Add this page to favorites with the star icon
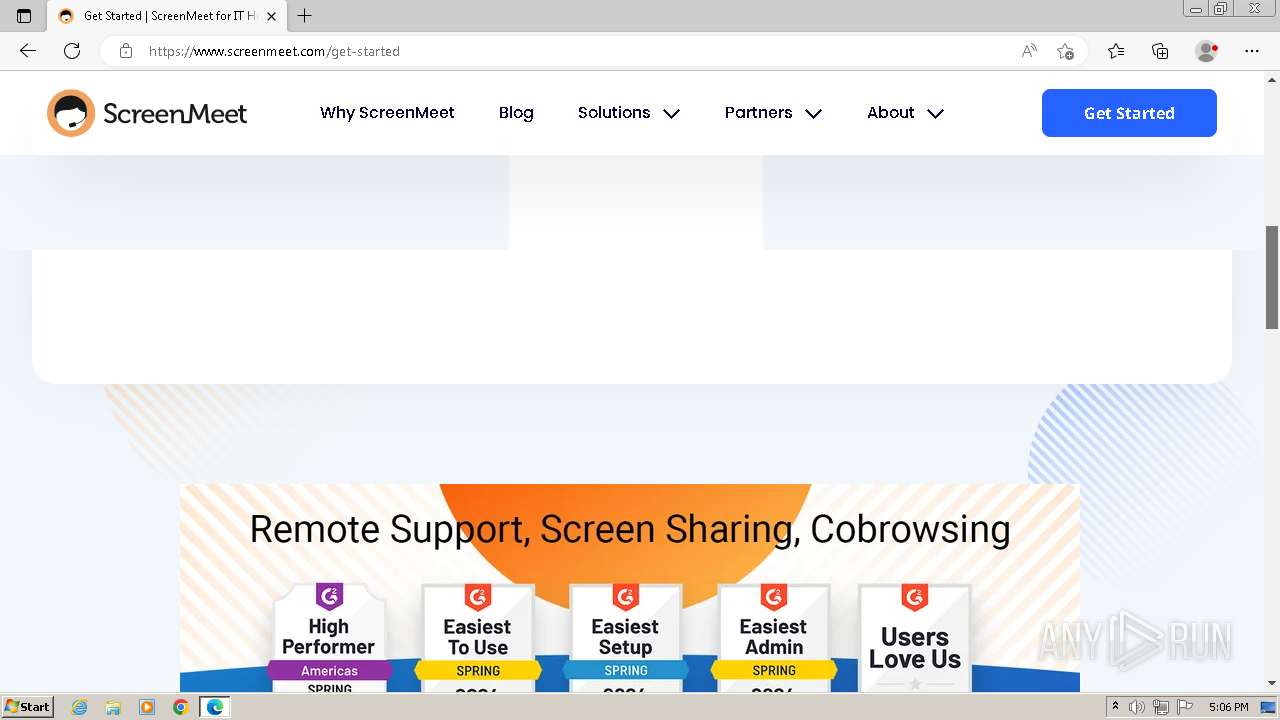 [x=1065, y=51]
